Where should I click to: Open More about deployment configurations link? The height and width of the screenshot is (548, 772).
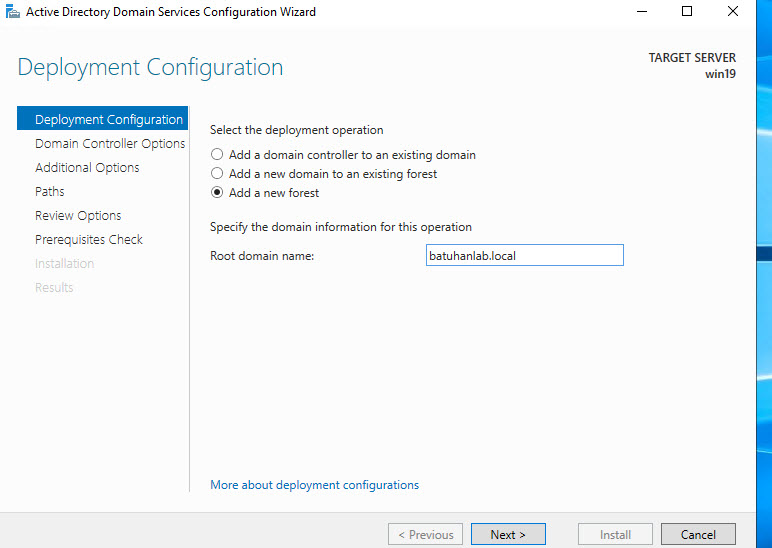tap(314, 485)
